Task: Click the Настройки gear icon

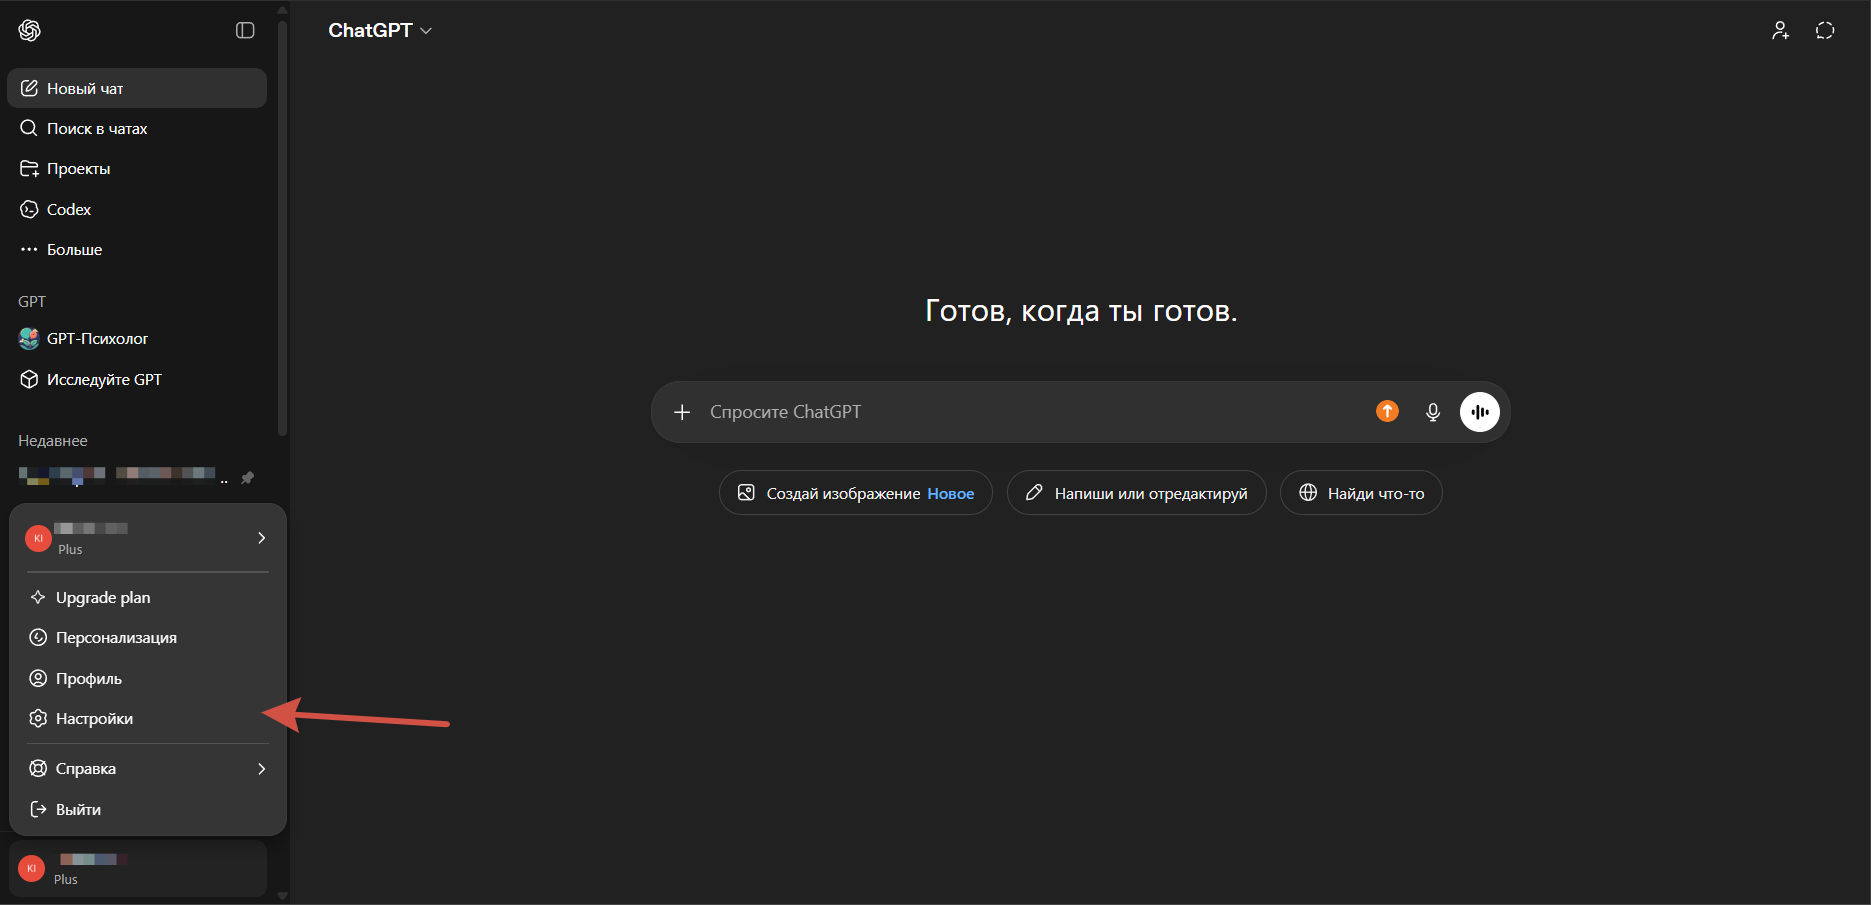Action: click(38, 718)
